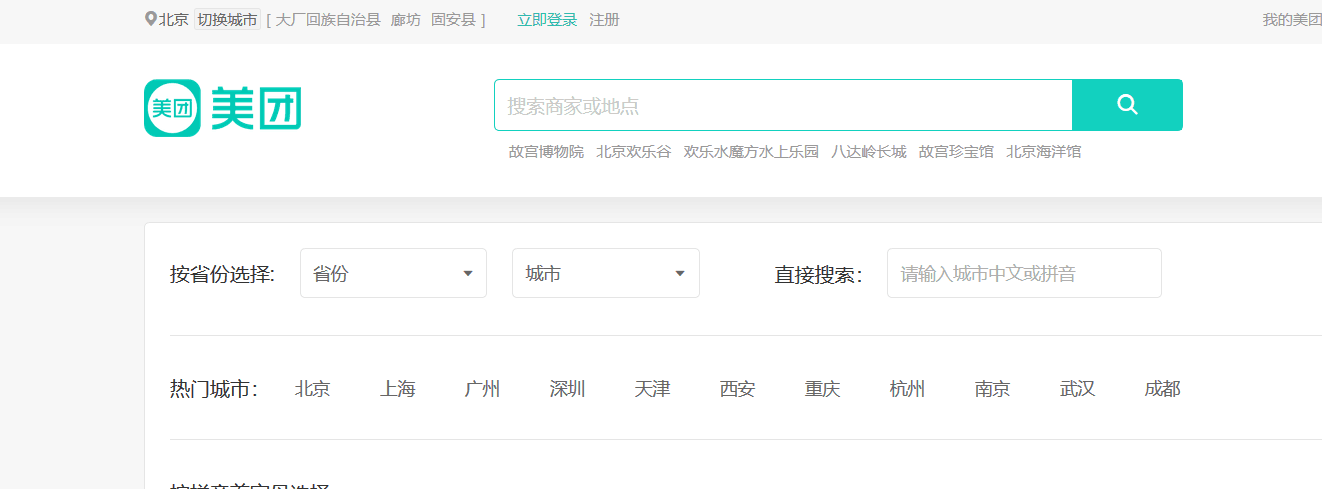Image resolution: width=1322 pixels, height=489 pixels.
Task: Select nearby city 大厂回族自治县
Action: [x=328, y=19]
